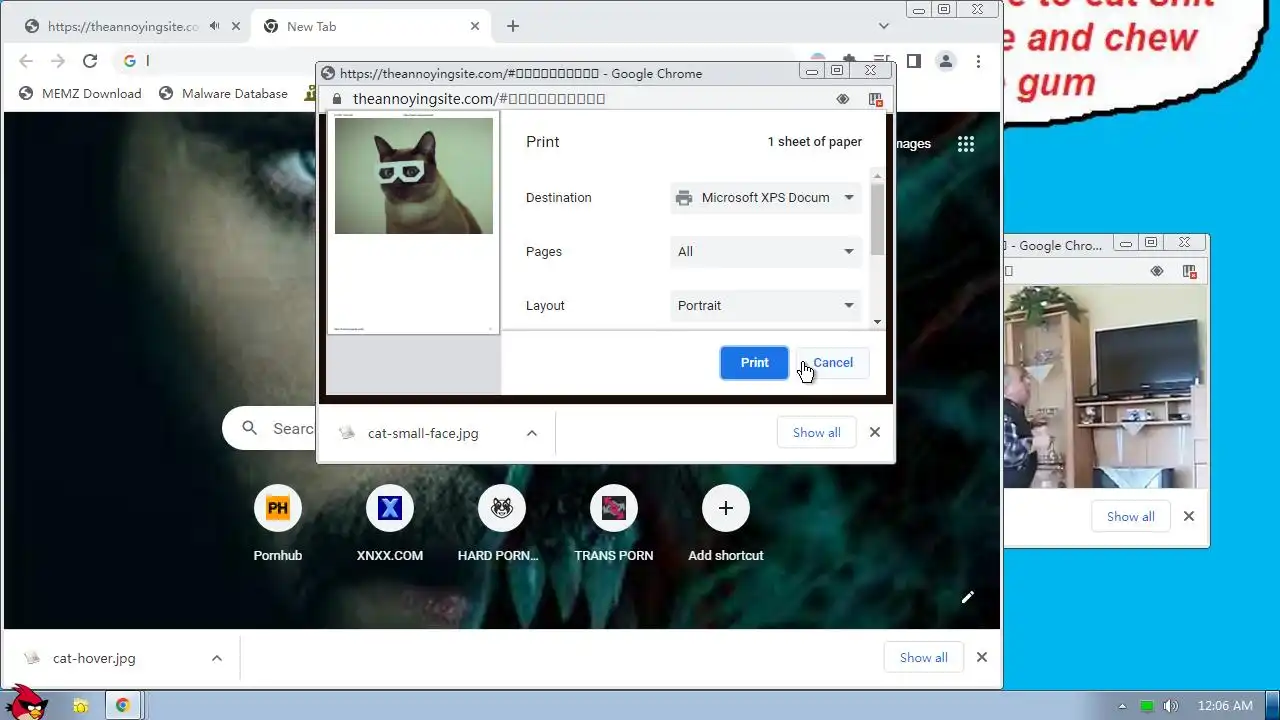Show hidden tray icons arrow

point(1122,706)
